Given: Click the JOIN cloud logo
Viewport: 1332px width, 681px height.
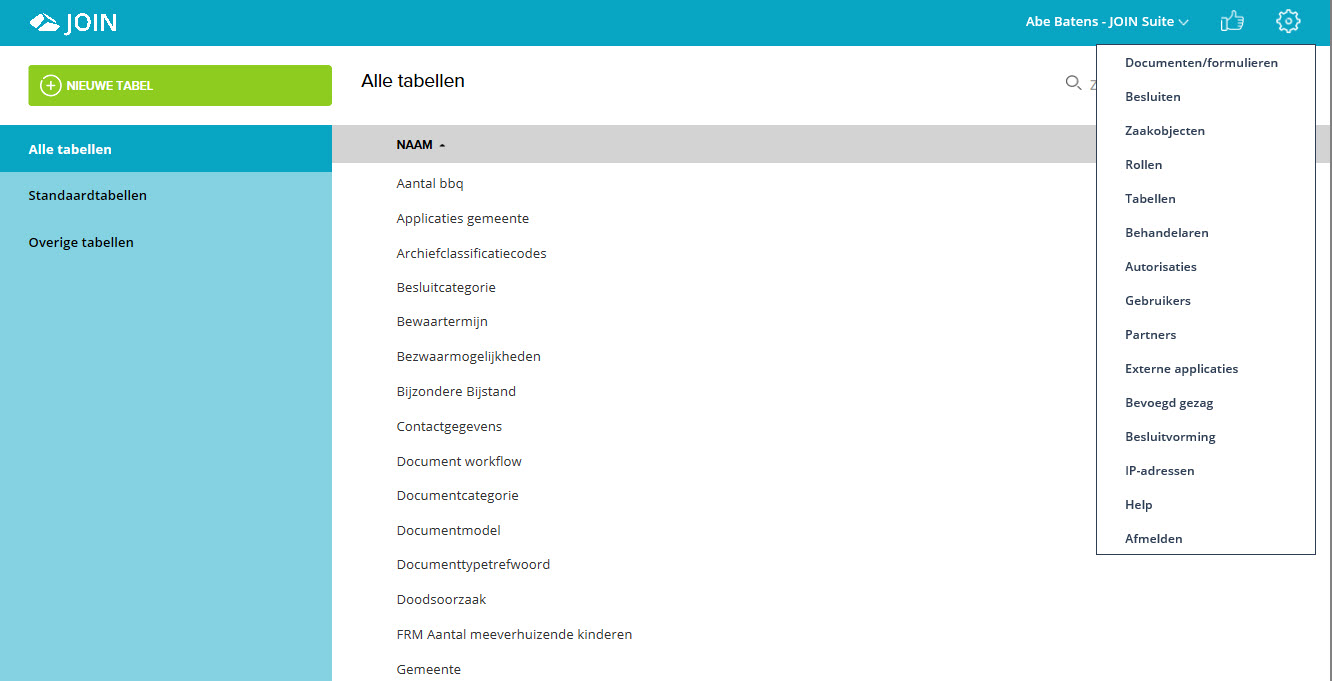Looking at the screenshot, I should click(x=44, y=20).
